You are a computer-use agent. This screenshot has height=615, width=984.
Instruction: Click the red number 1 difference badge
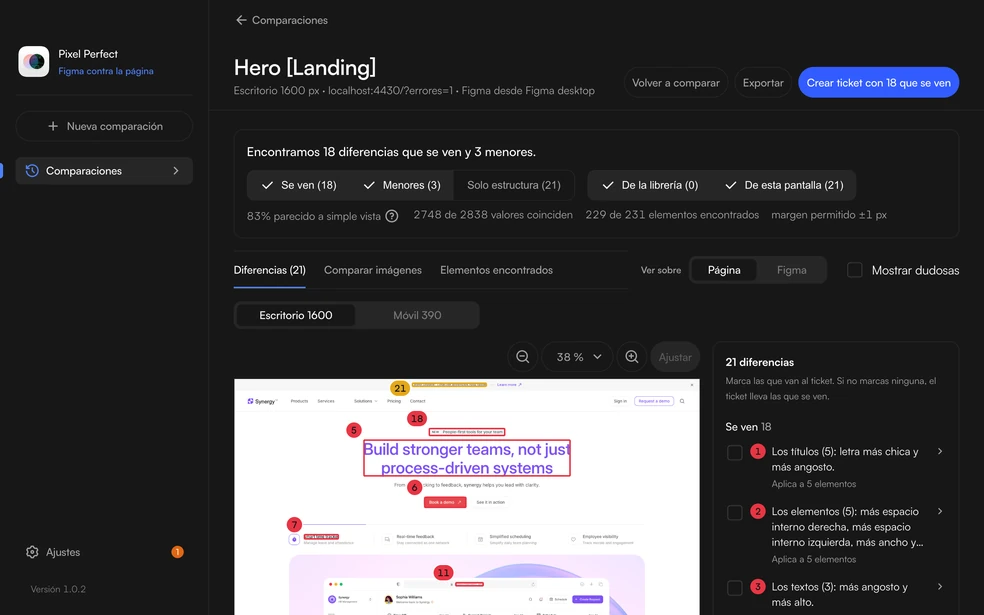click(x=758, y=451)
